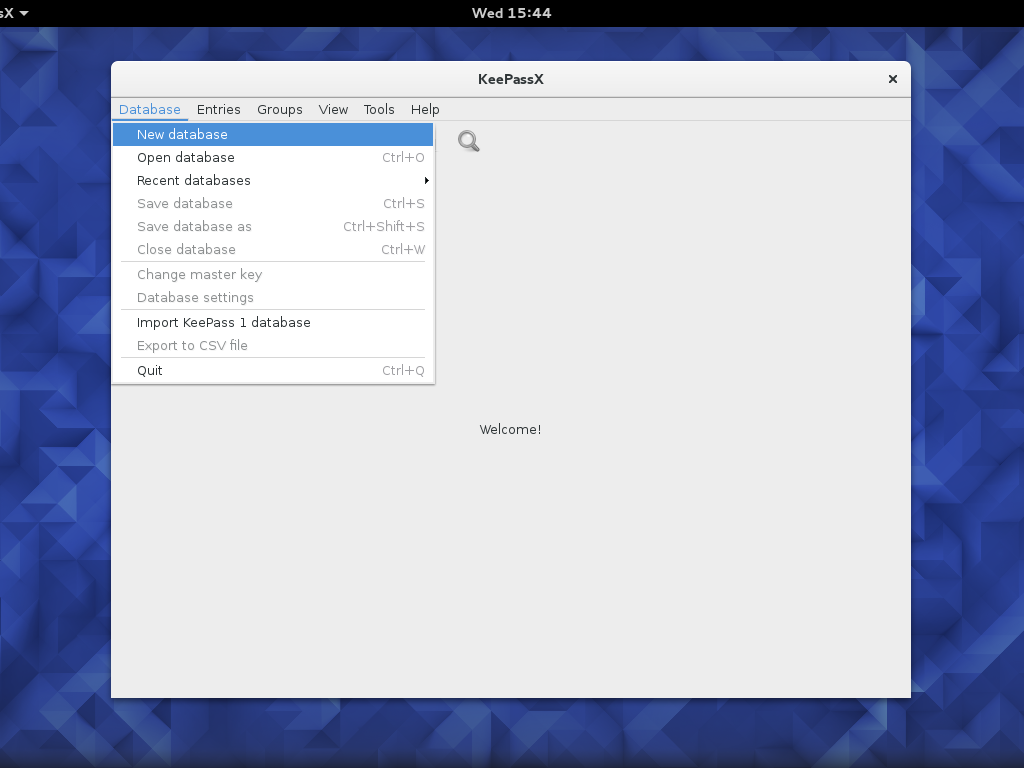
Task: Click the clock showing Wed 15:44
Action: tap(511, 13)
